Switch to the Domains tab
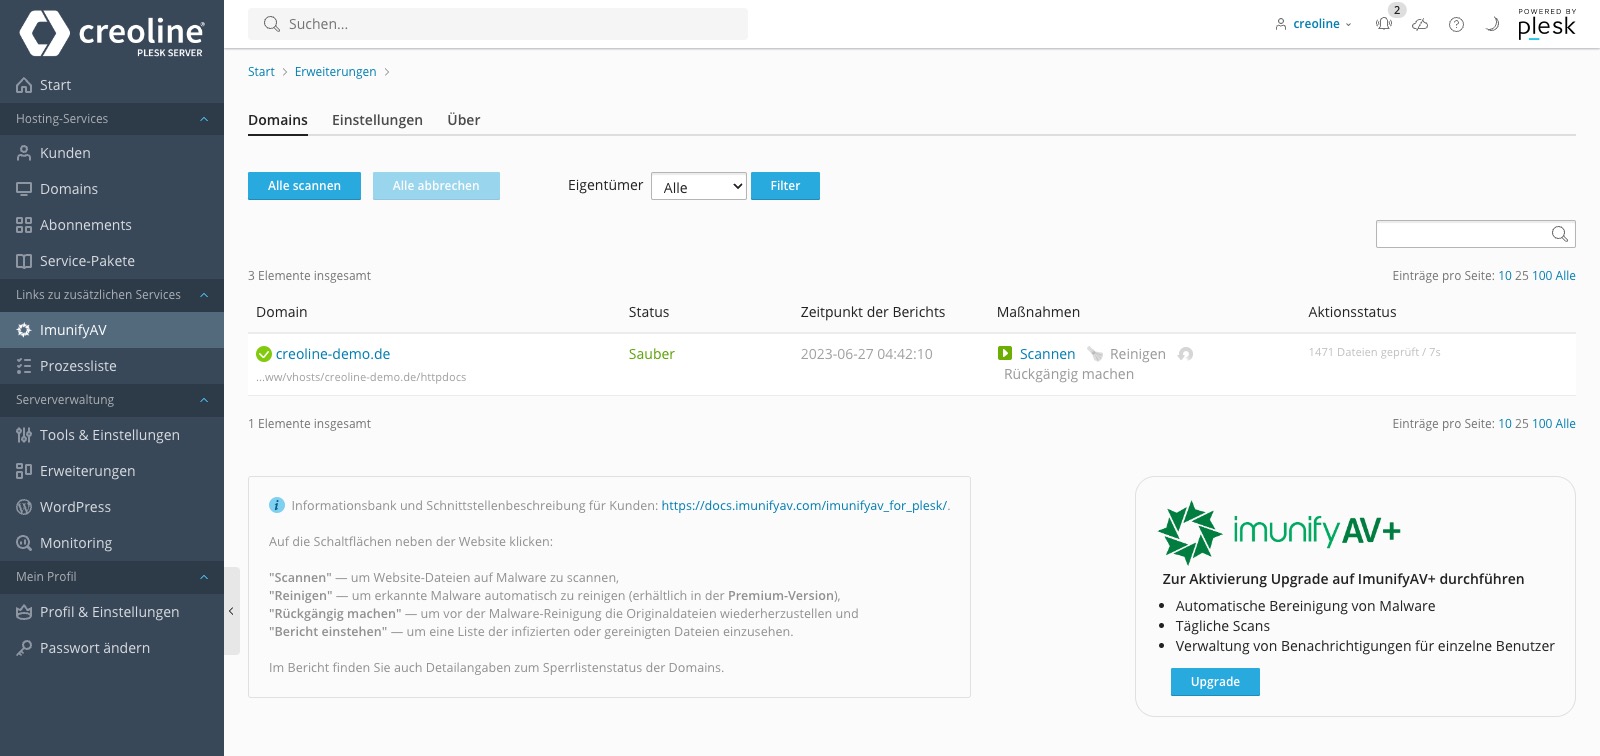The image size is (1600, 756). (278, 120)
